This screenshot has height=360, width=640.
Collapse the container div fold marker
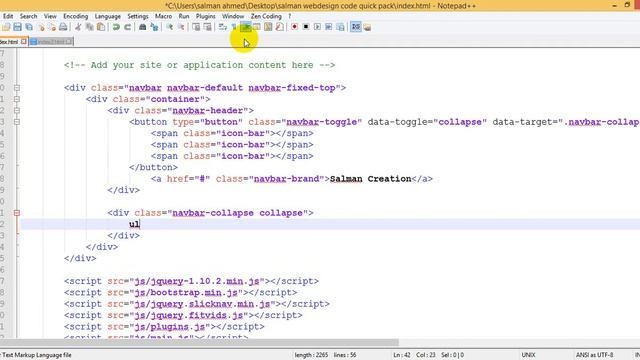[17, 99]
